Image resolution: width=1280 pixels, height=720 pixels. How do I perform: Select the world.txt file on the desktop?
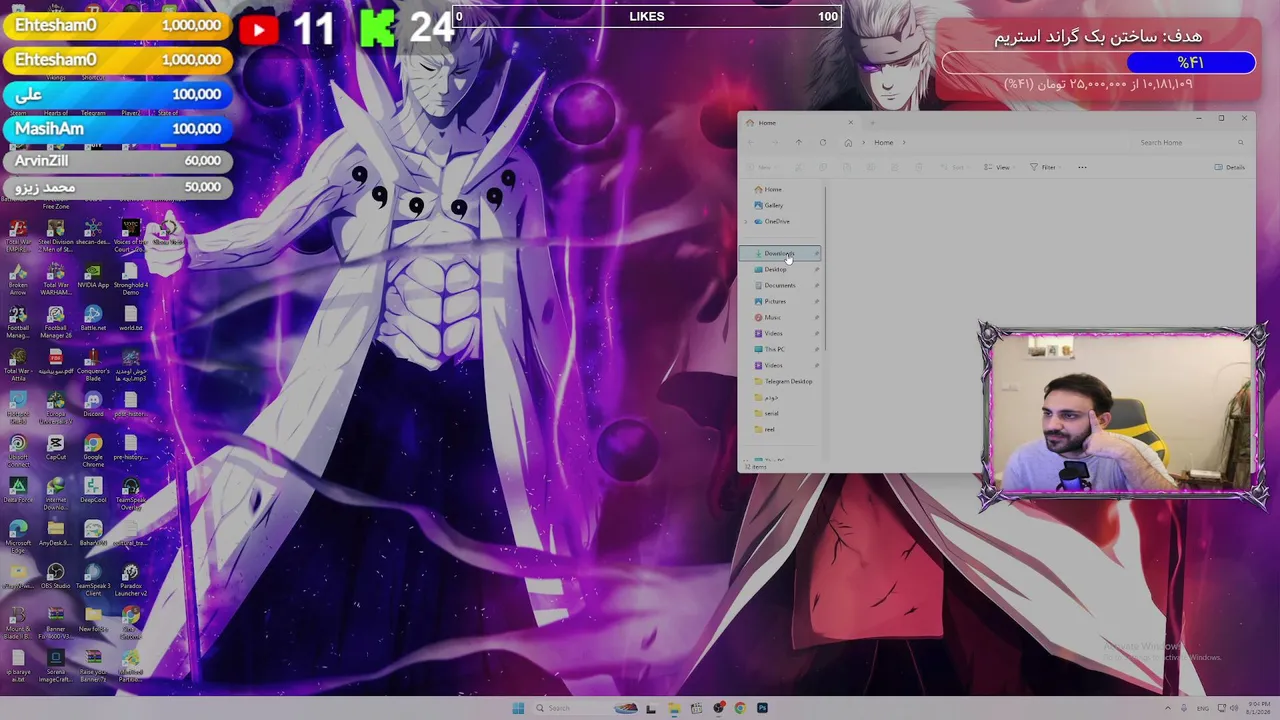coord(130,318)
